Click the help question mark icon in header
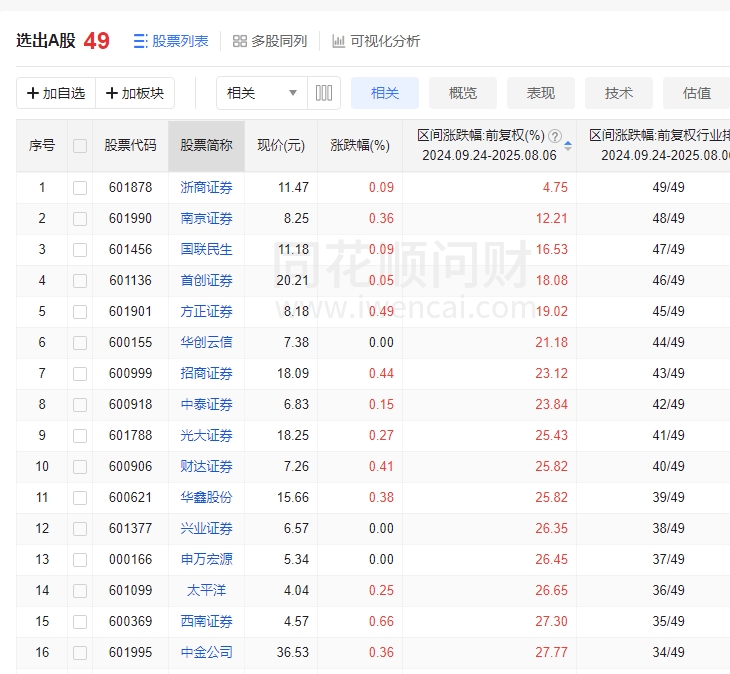730x674 pixels. tap(554, 136)
